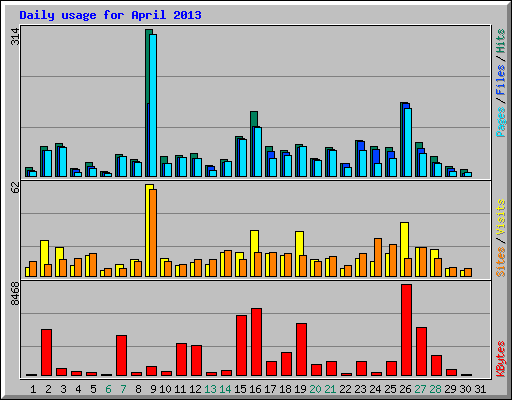Click the 'Sites' legend label
The image size is (512, 400).
(x=500, y=262)
